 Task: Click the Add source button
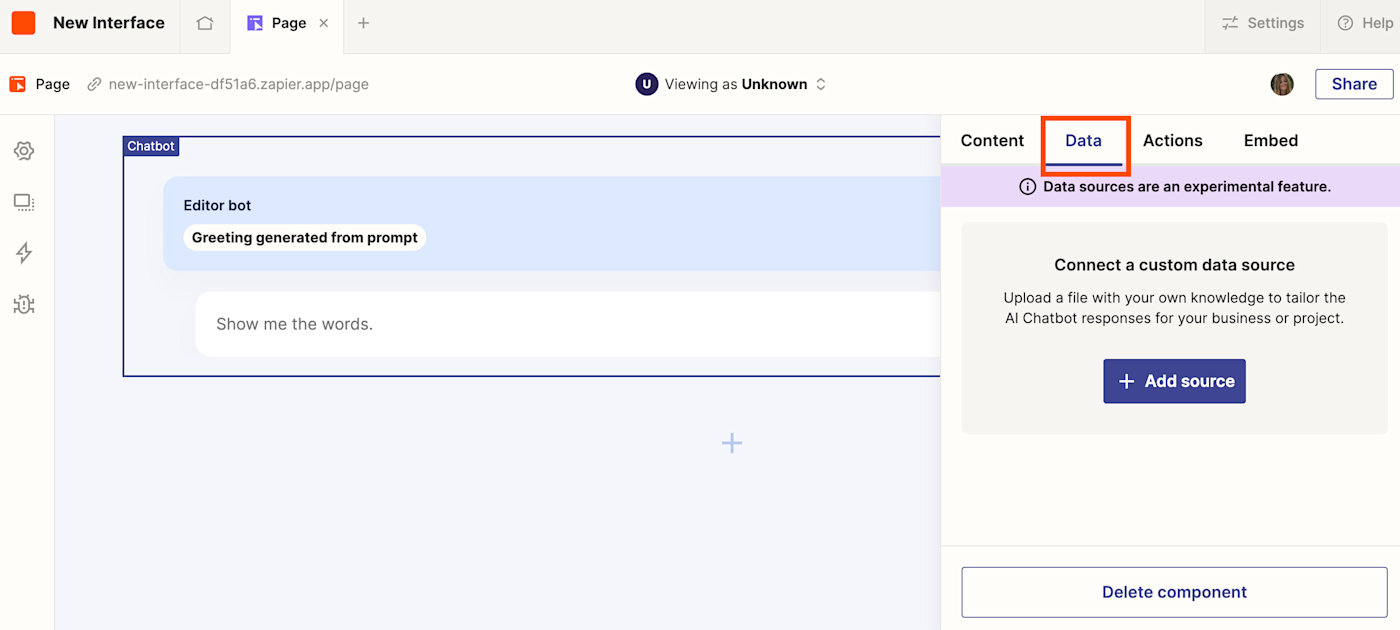[1174, 381]
